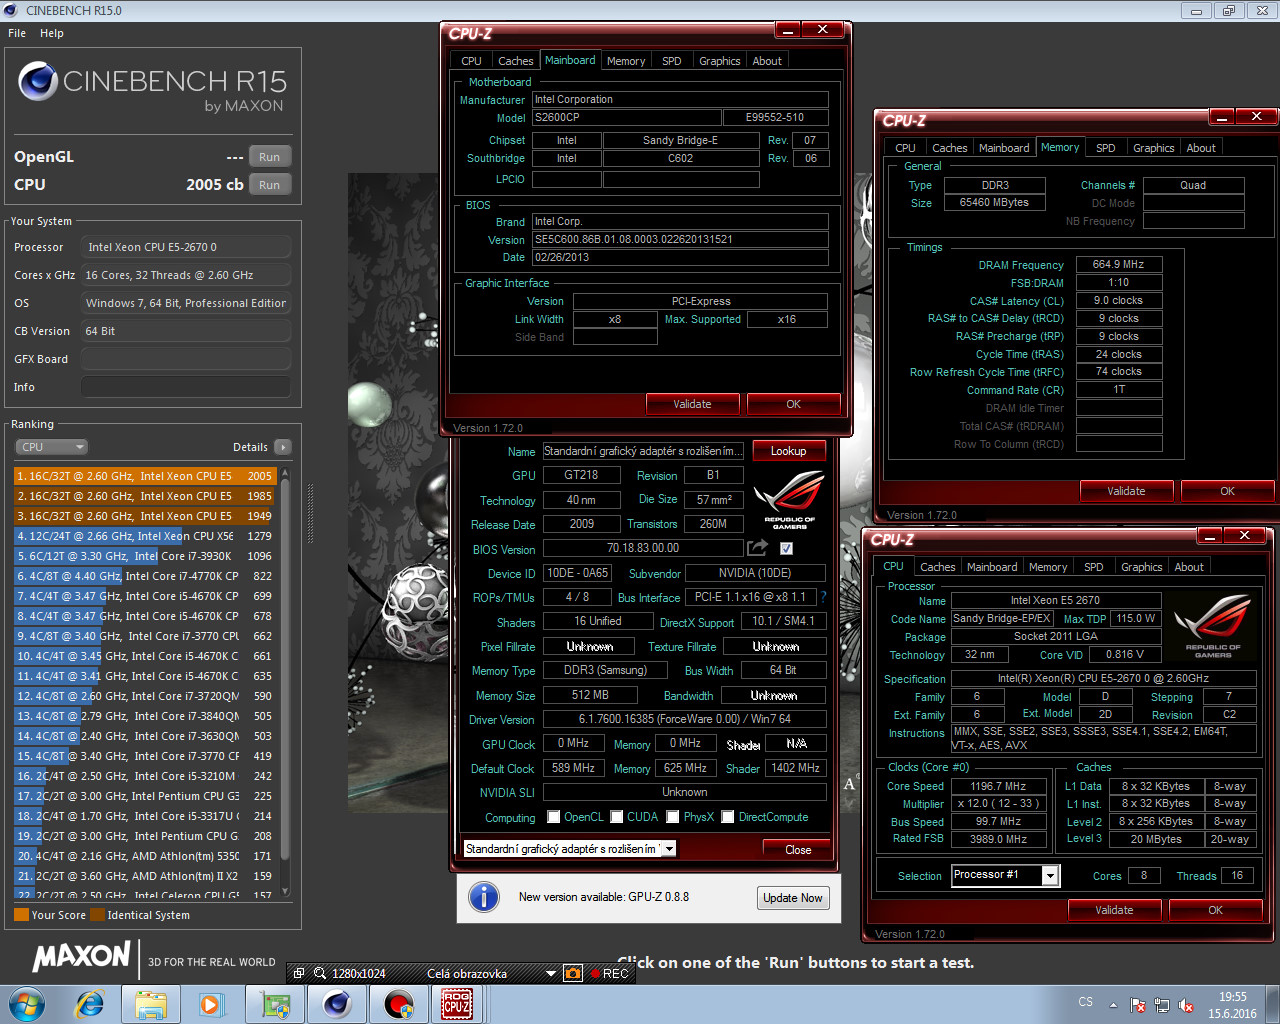1280x1024 pixels.
Task: Toggle the UEFI checkbox beside BIOS Version
Action: [786, 548]
